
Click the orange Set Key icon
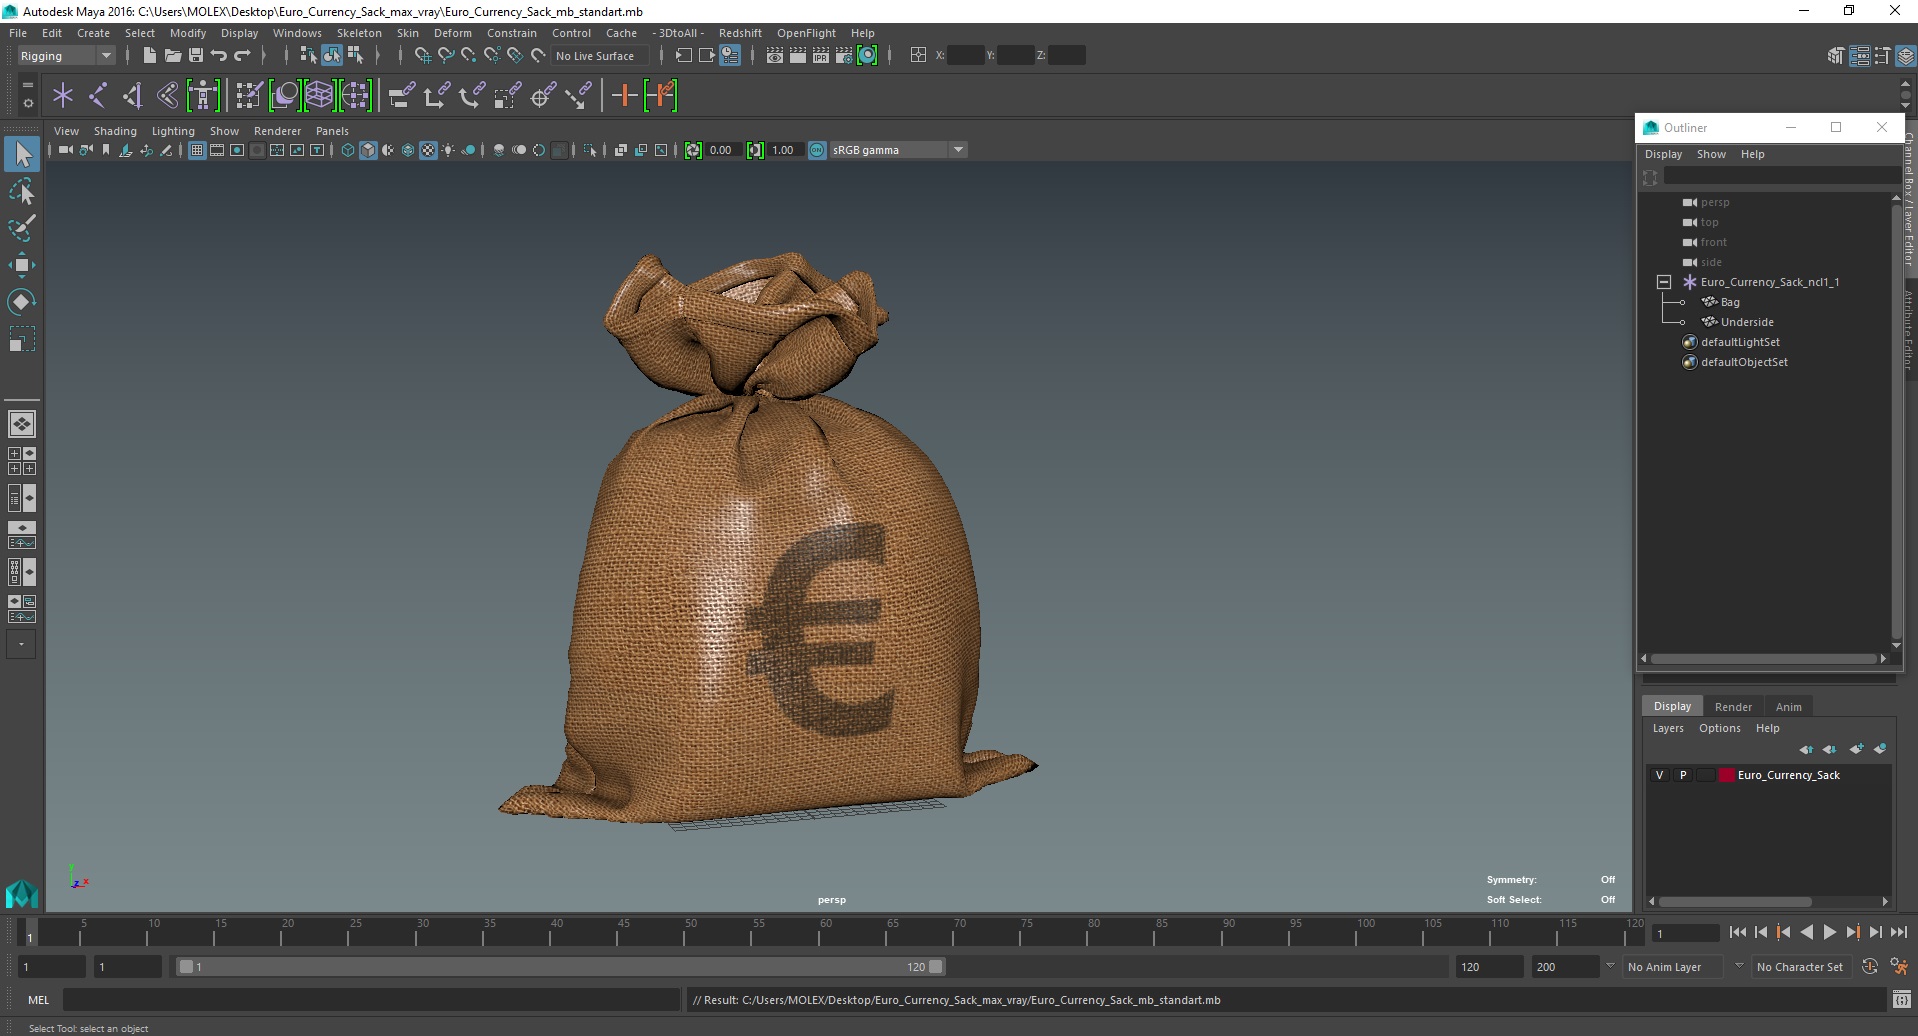tap(625, 96)
